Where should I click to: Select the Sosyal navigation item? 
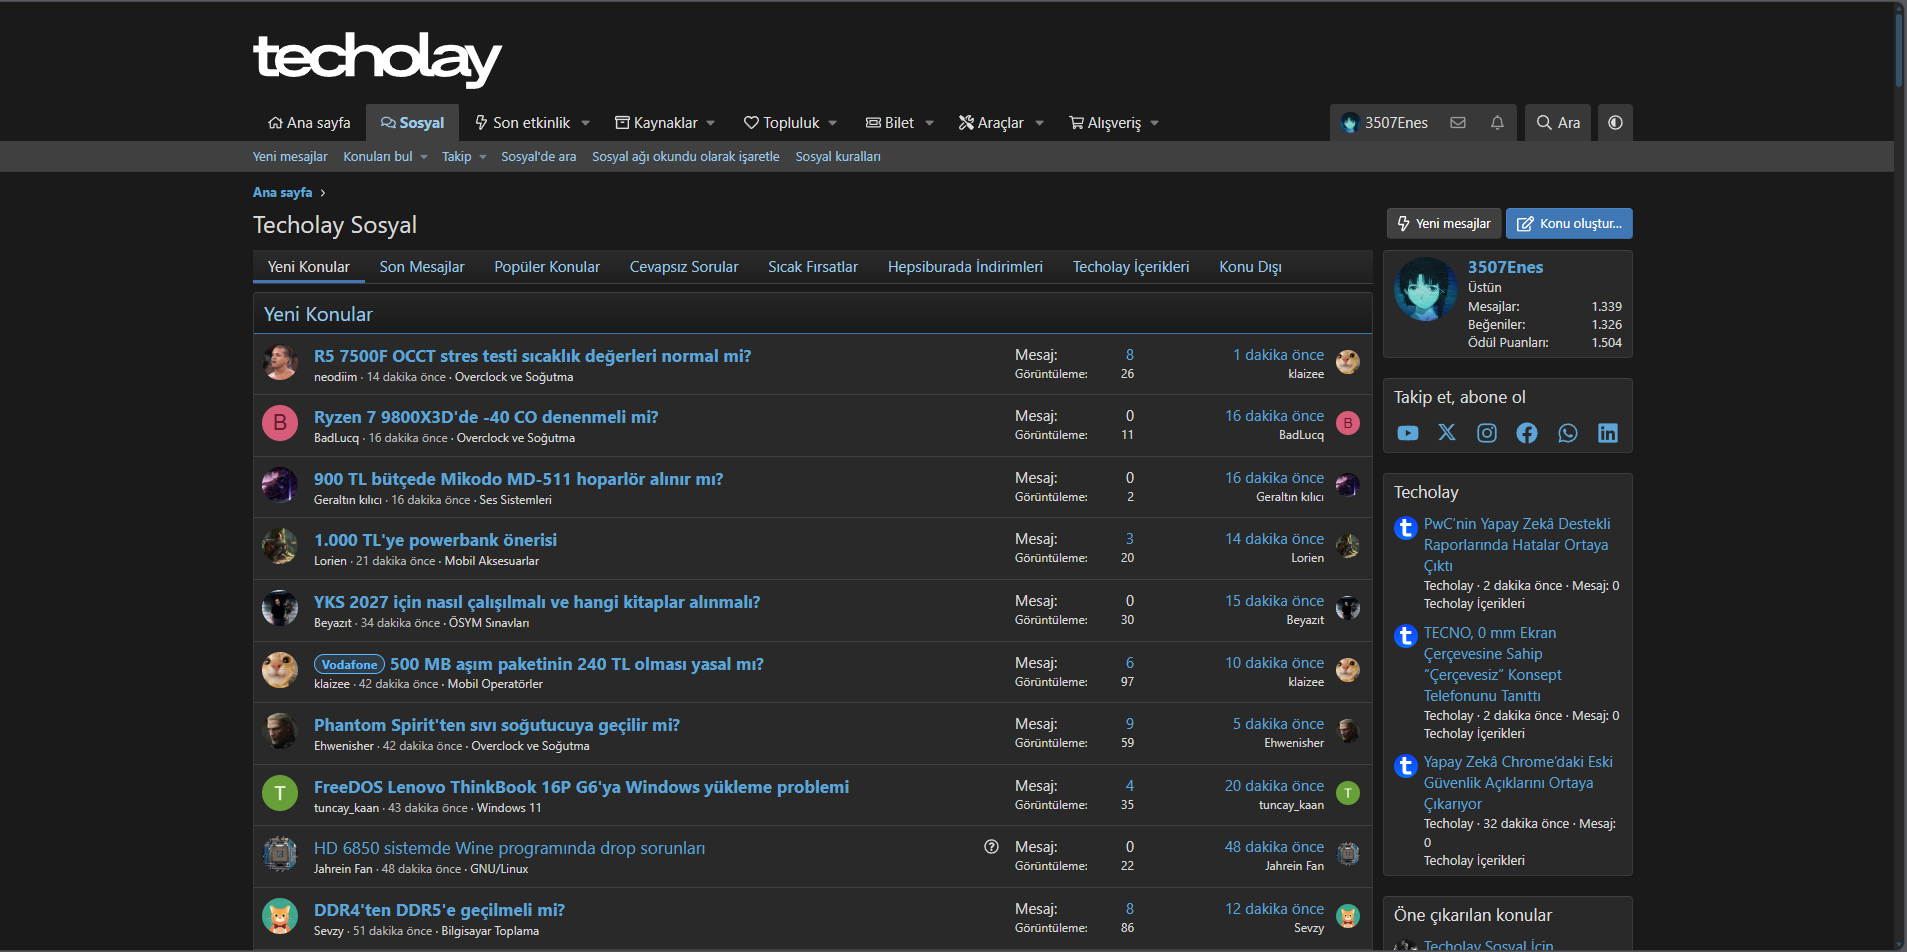click(412, 123)
